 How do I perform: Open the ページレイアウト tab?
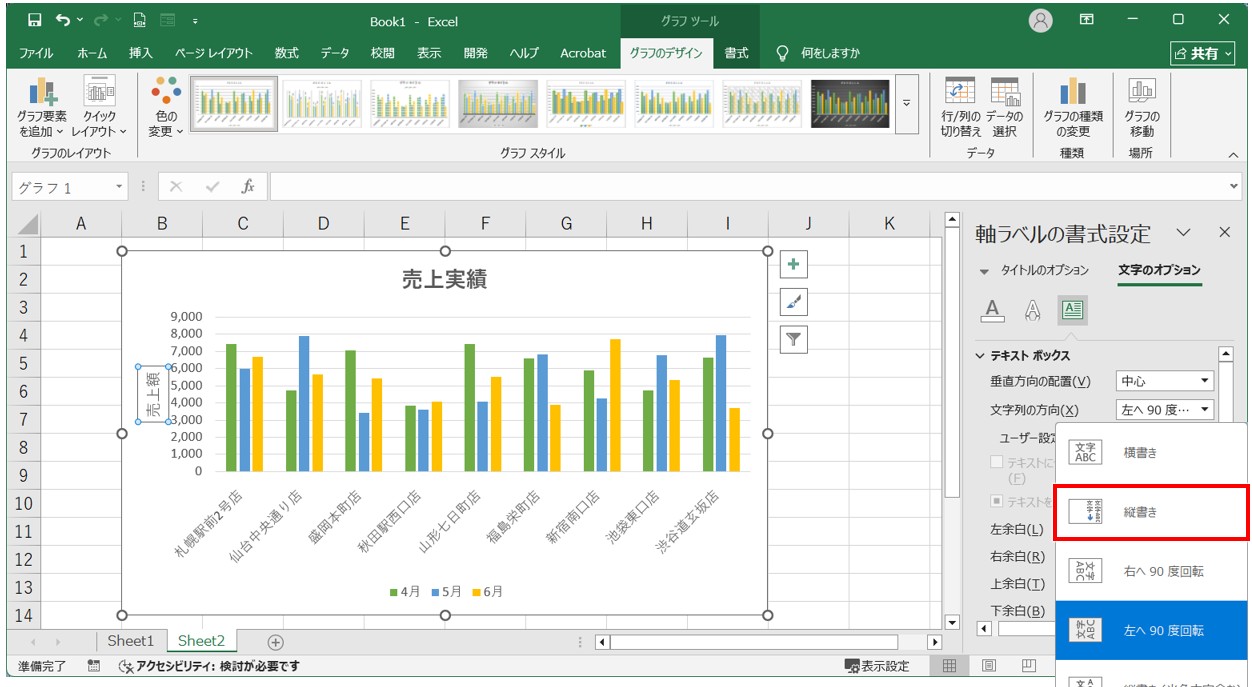tap(214, 53)
